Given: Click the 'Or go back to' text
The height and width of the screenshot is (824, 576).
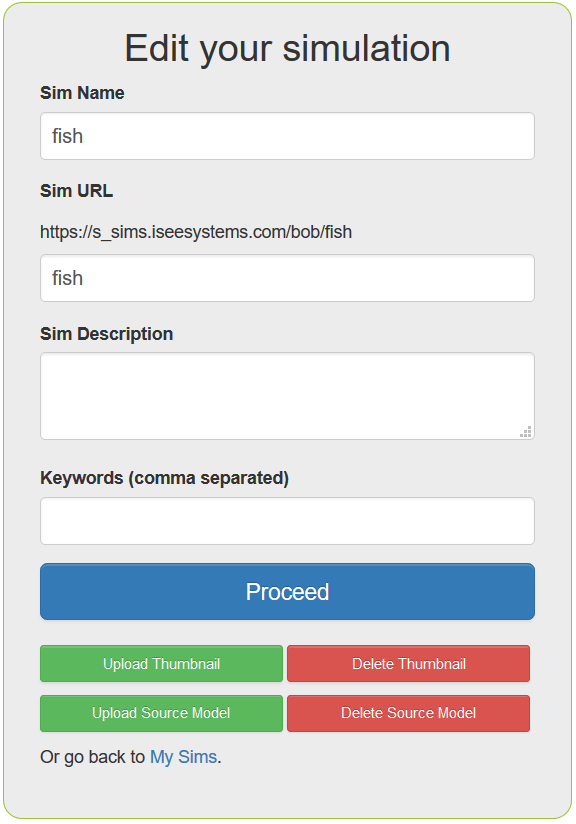Looking at the screenshot, I should point(92,757).
